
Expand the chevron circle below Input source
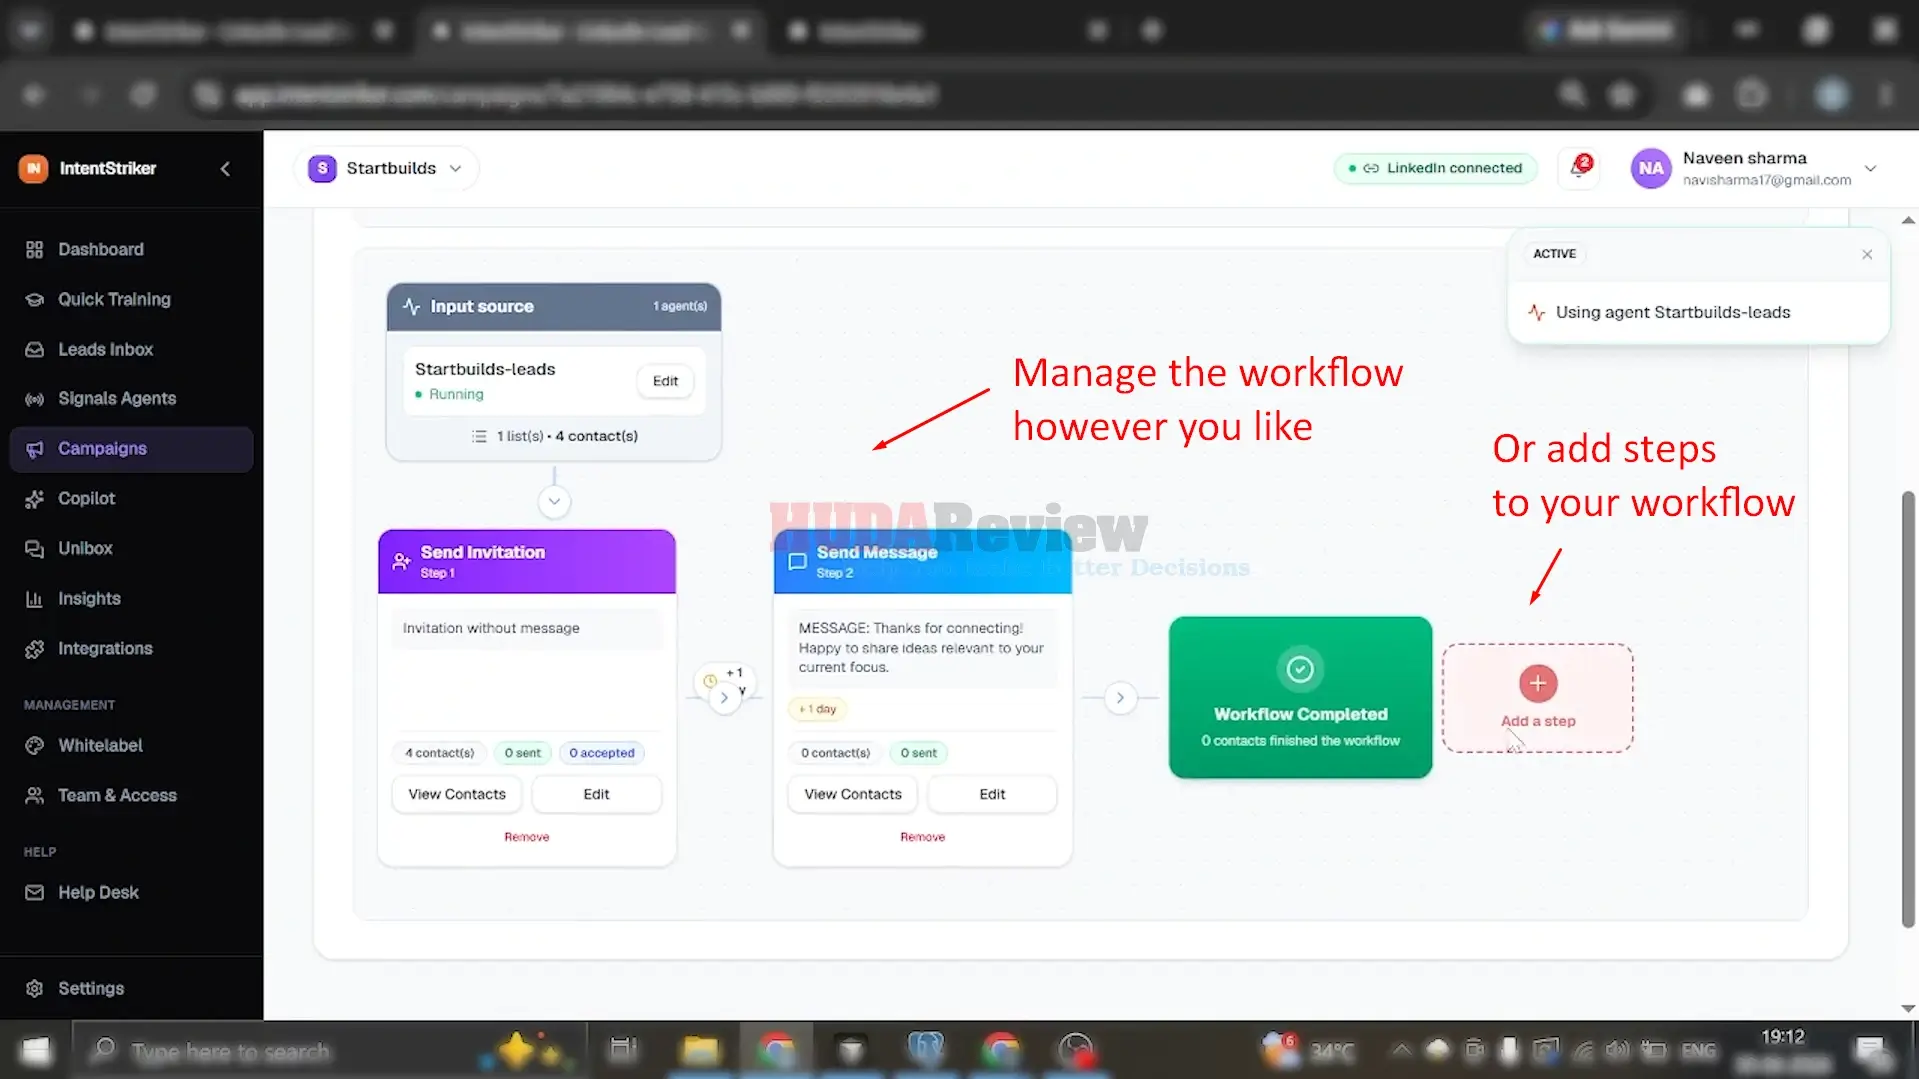pyautogui.click(x=554, y=501)
